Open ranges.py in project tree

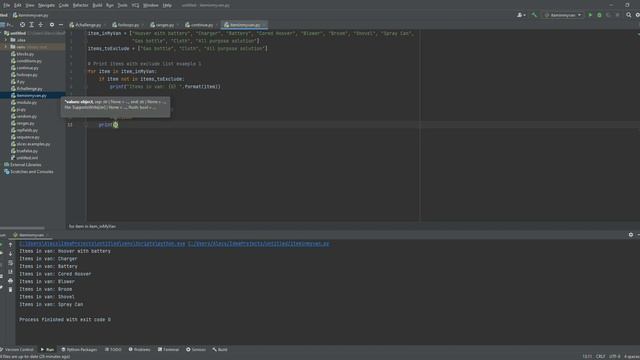point(25,123)
